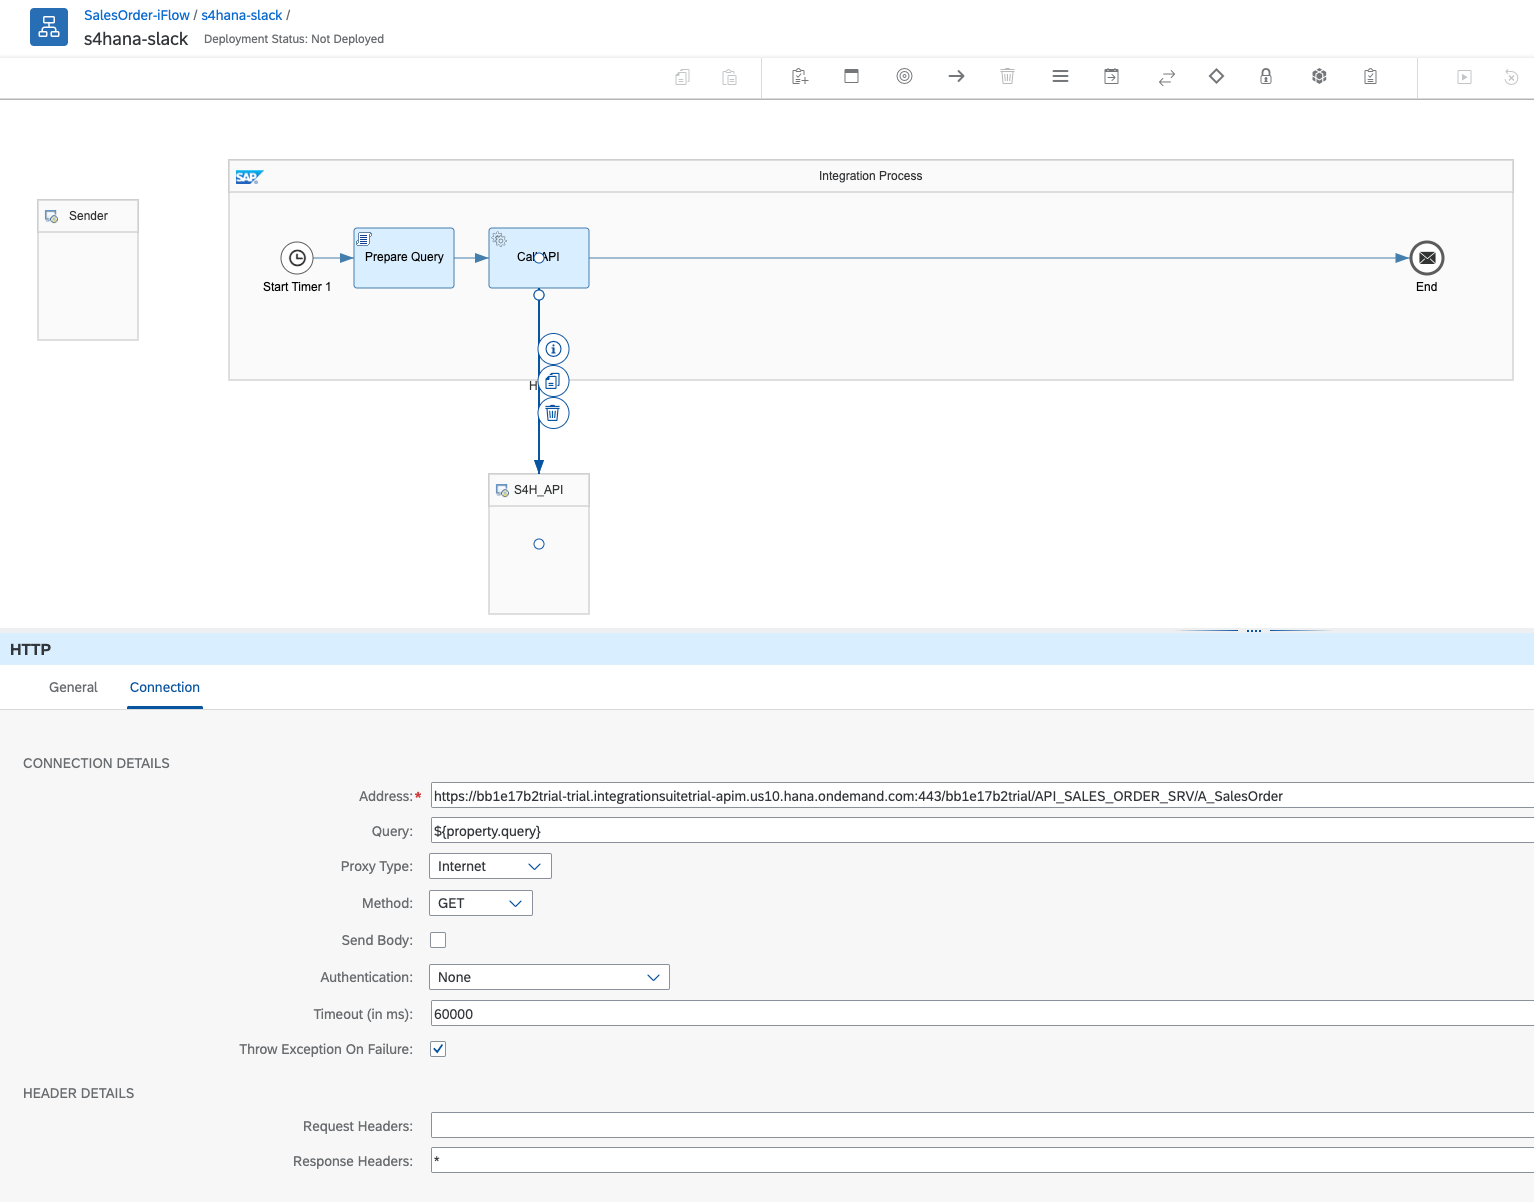
Task: Open the Call palette (box with arrow icon)
Action: click(1112, 76)
